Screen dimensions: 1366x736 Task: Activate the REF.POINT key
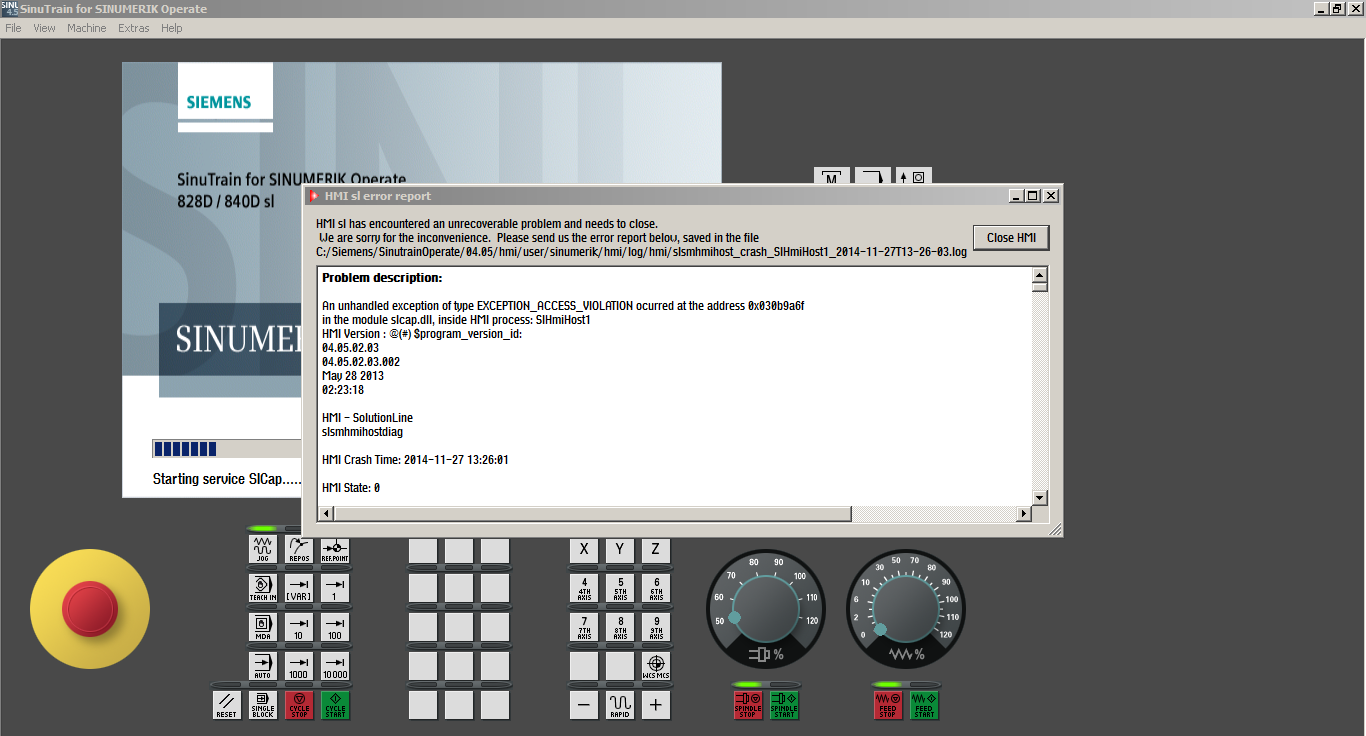pos(335,550)
